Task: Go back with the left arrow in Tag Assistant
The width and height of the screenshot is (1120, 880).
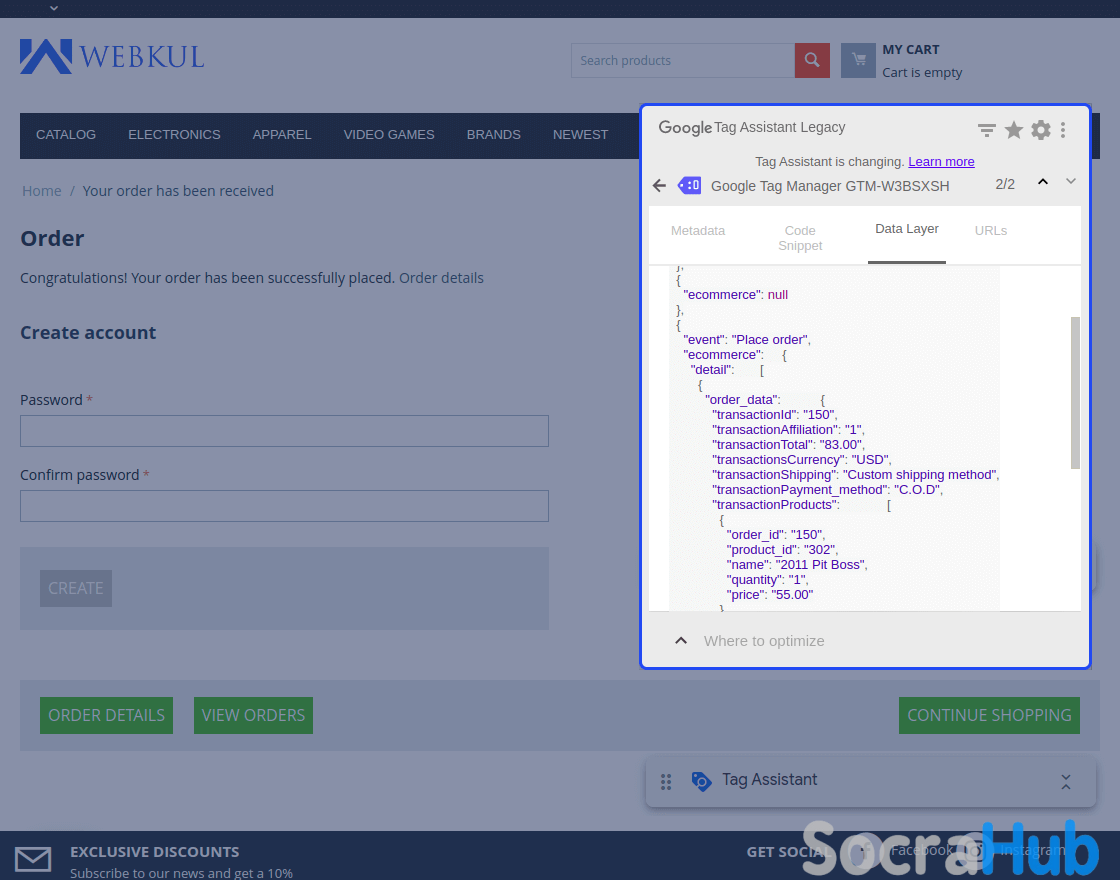Action: coord(659,186)
